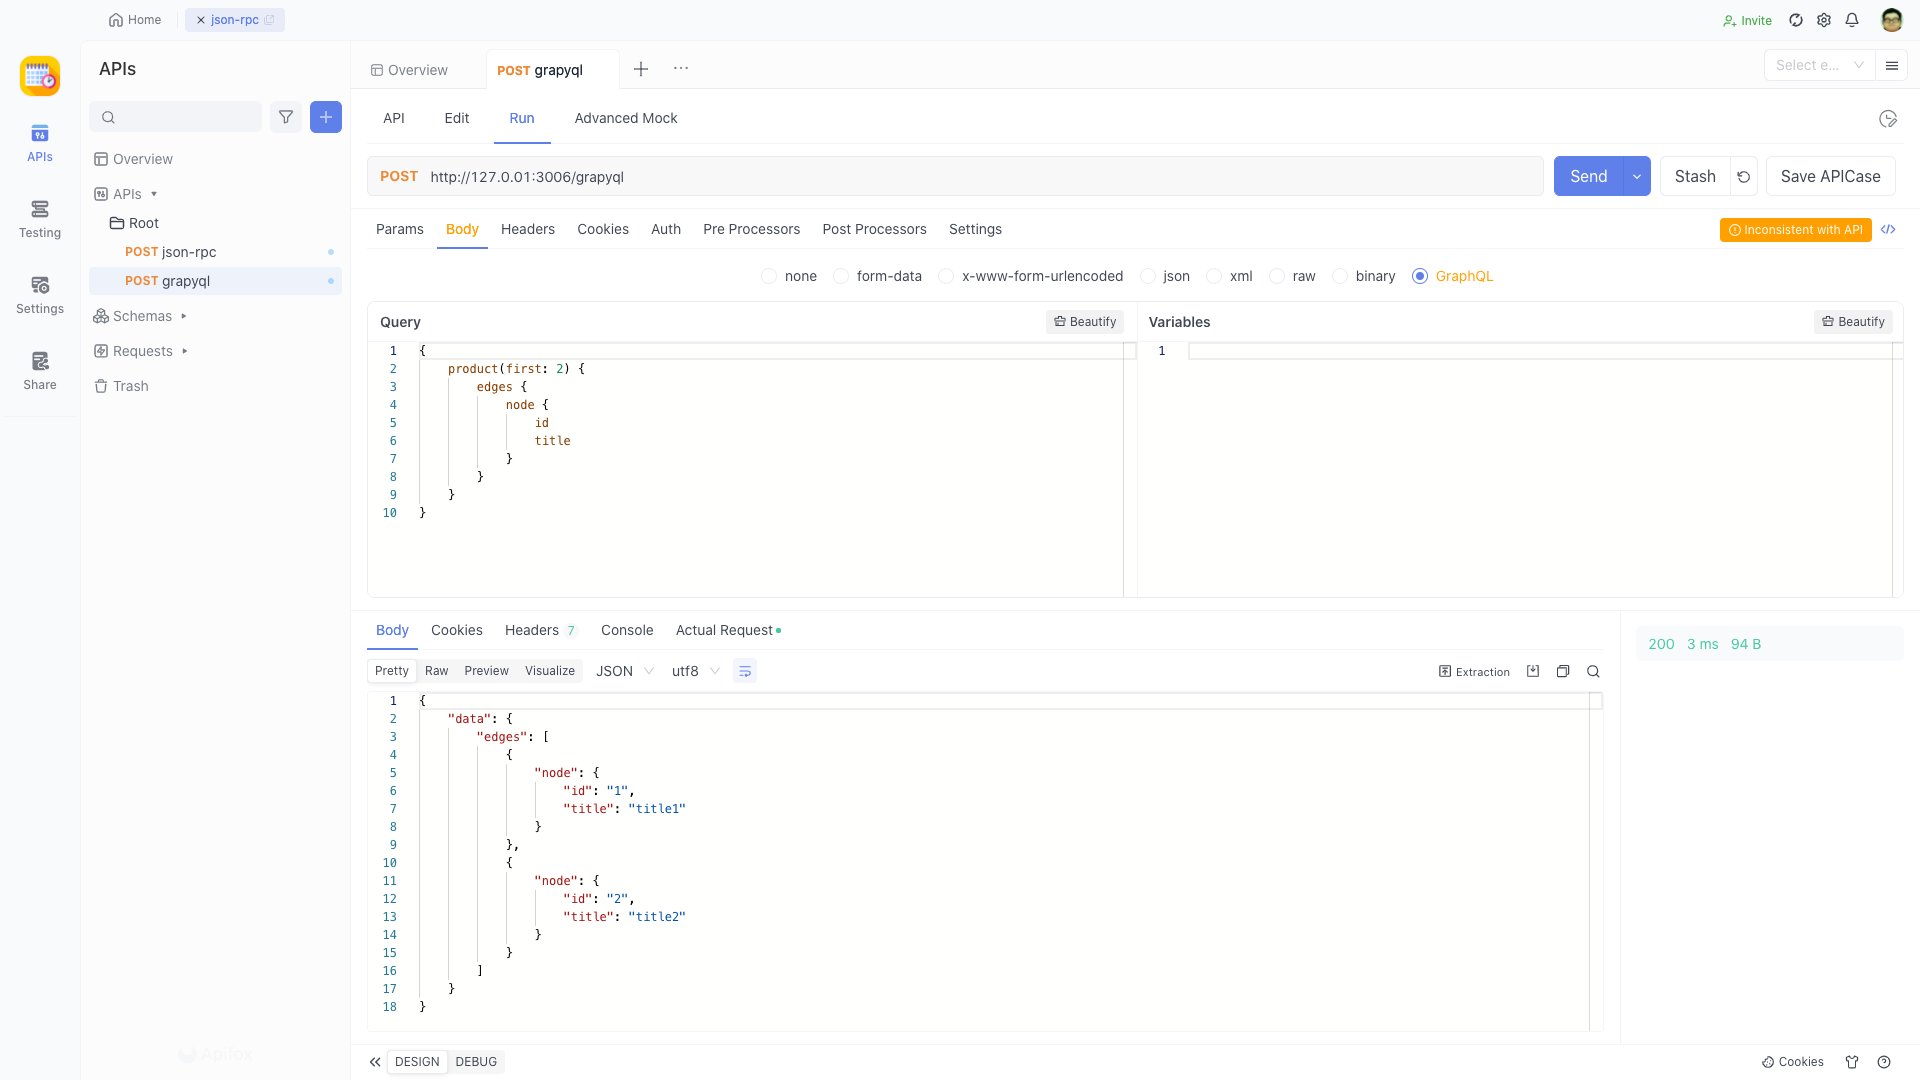The image size is (1920, 1080).
Task: Open the Share section in the left sidebar
Action: (40, 370)
